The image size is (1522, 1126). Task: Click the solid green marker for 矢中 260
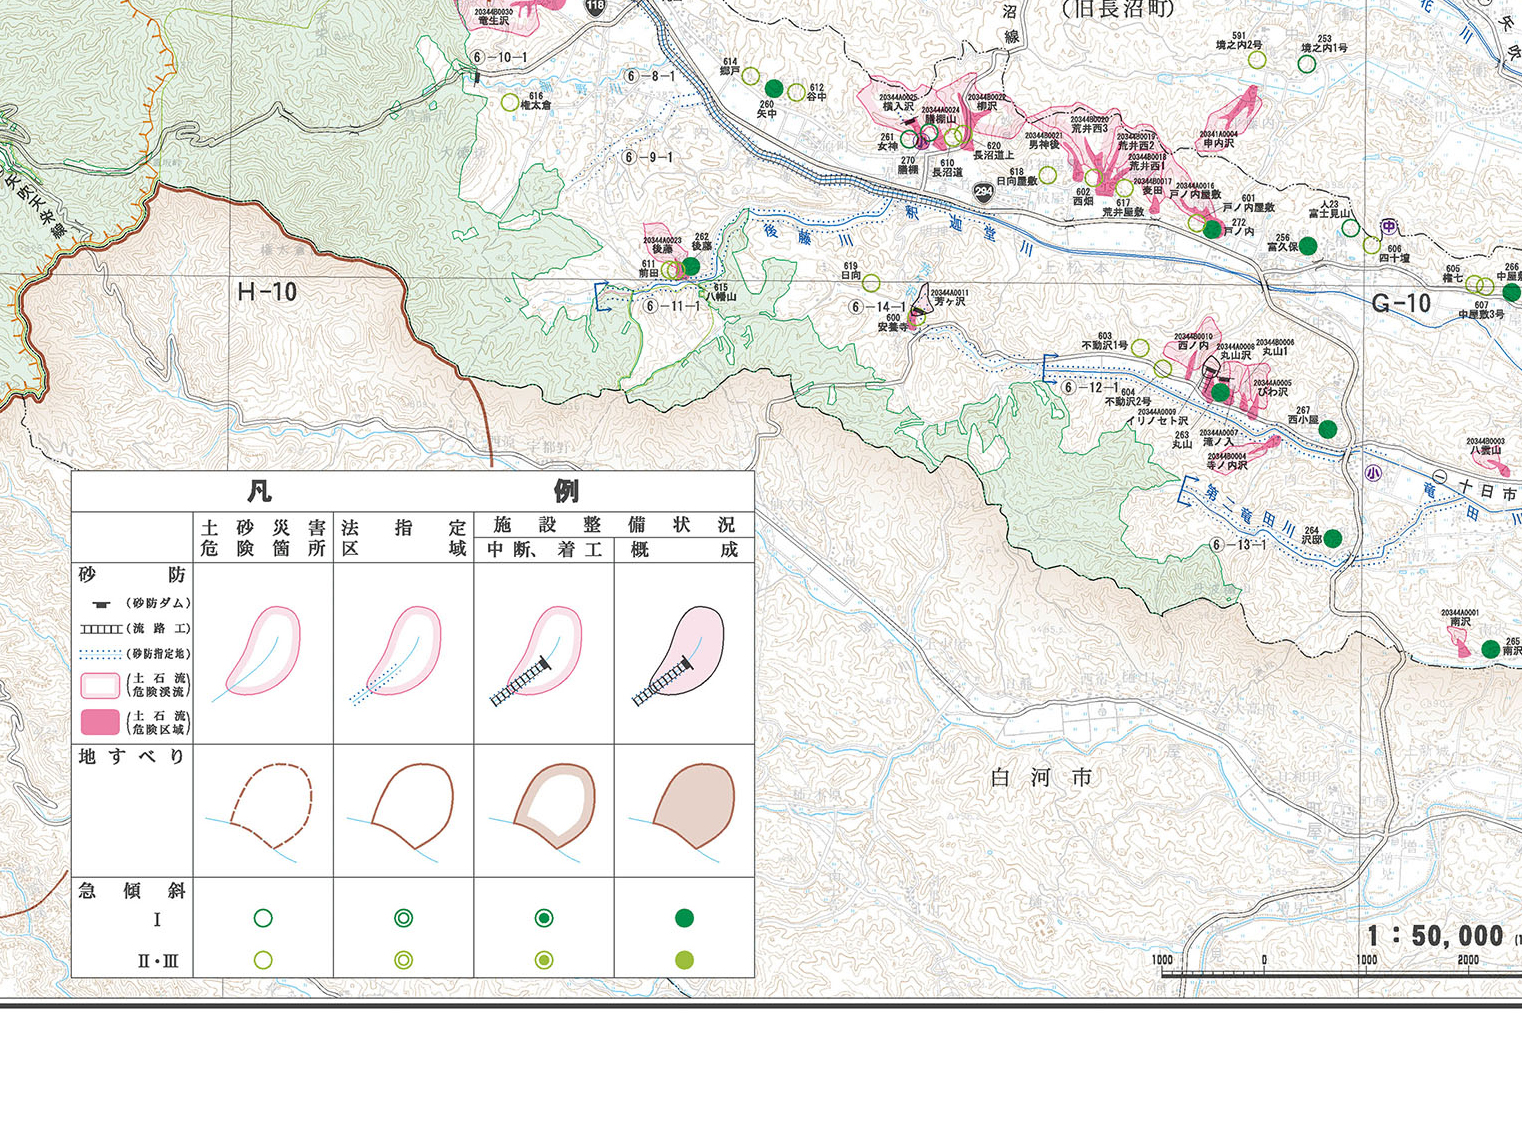[773, 89]
